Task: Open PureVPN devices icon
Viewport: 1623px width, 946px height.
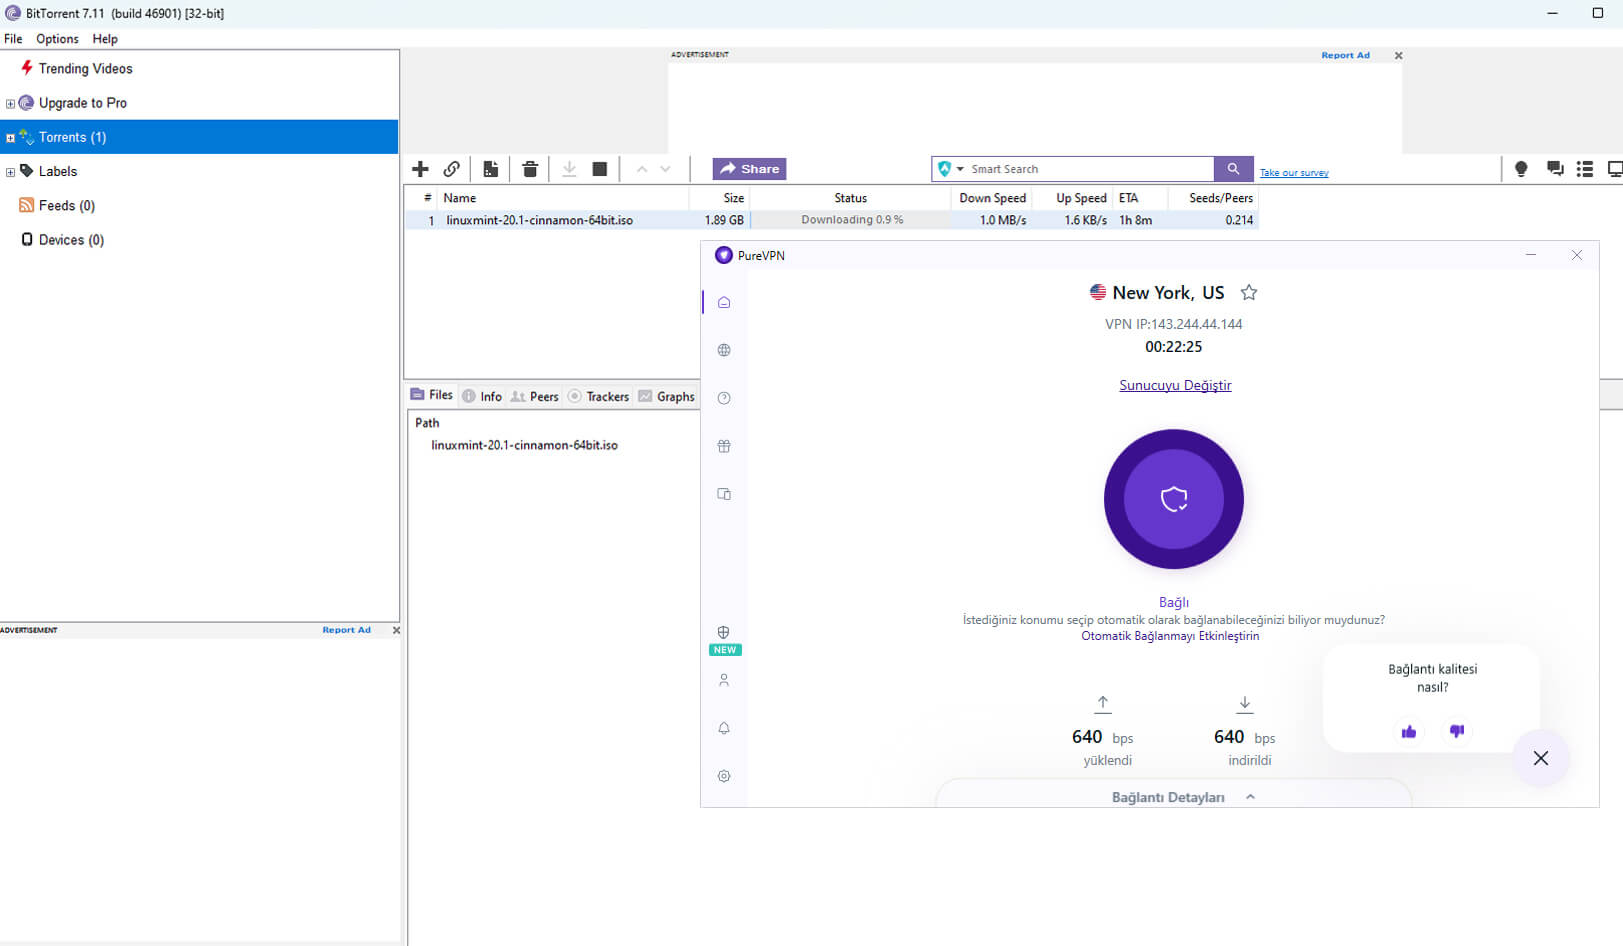Action: click(724, 494)
